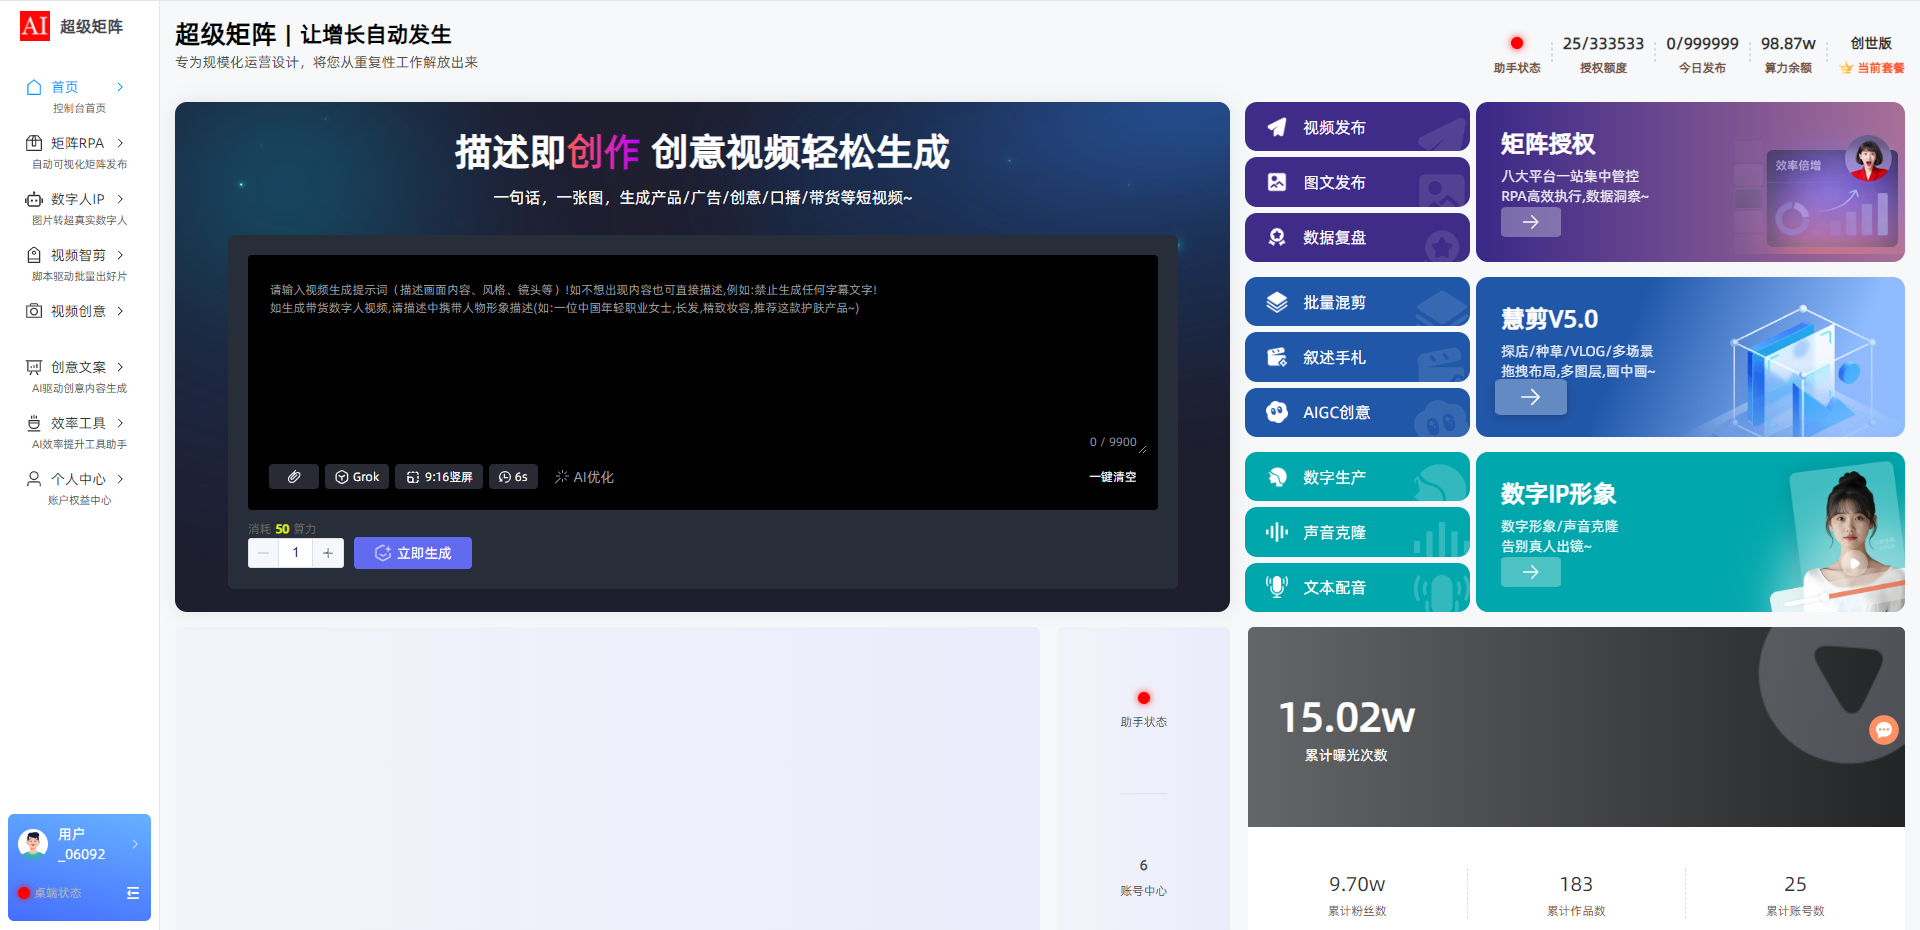Screen dimensions: 1920x930
Task: Click the 视频智剪 sidebar icon
Action: click(x=34, y=255)
